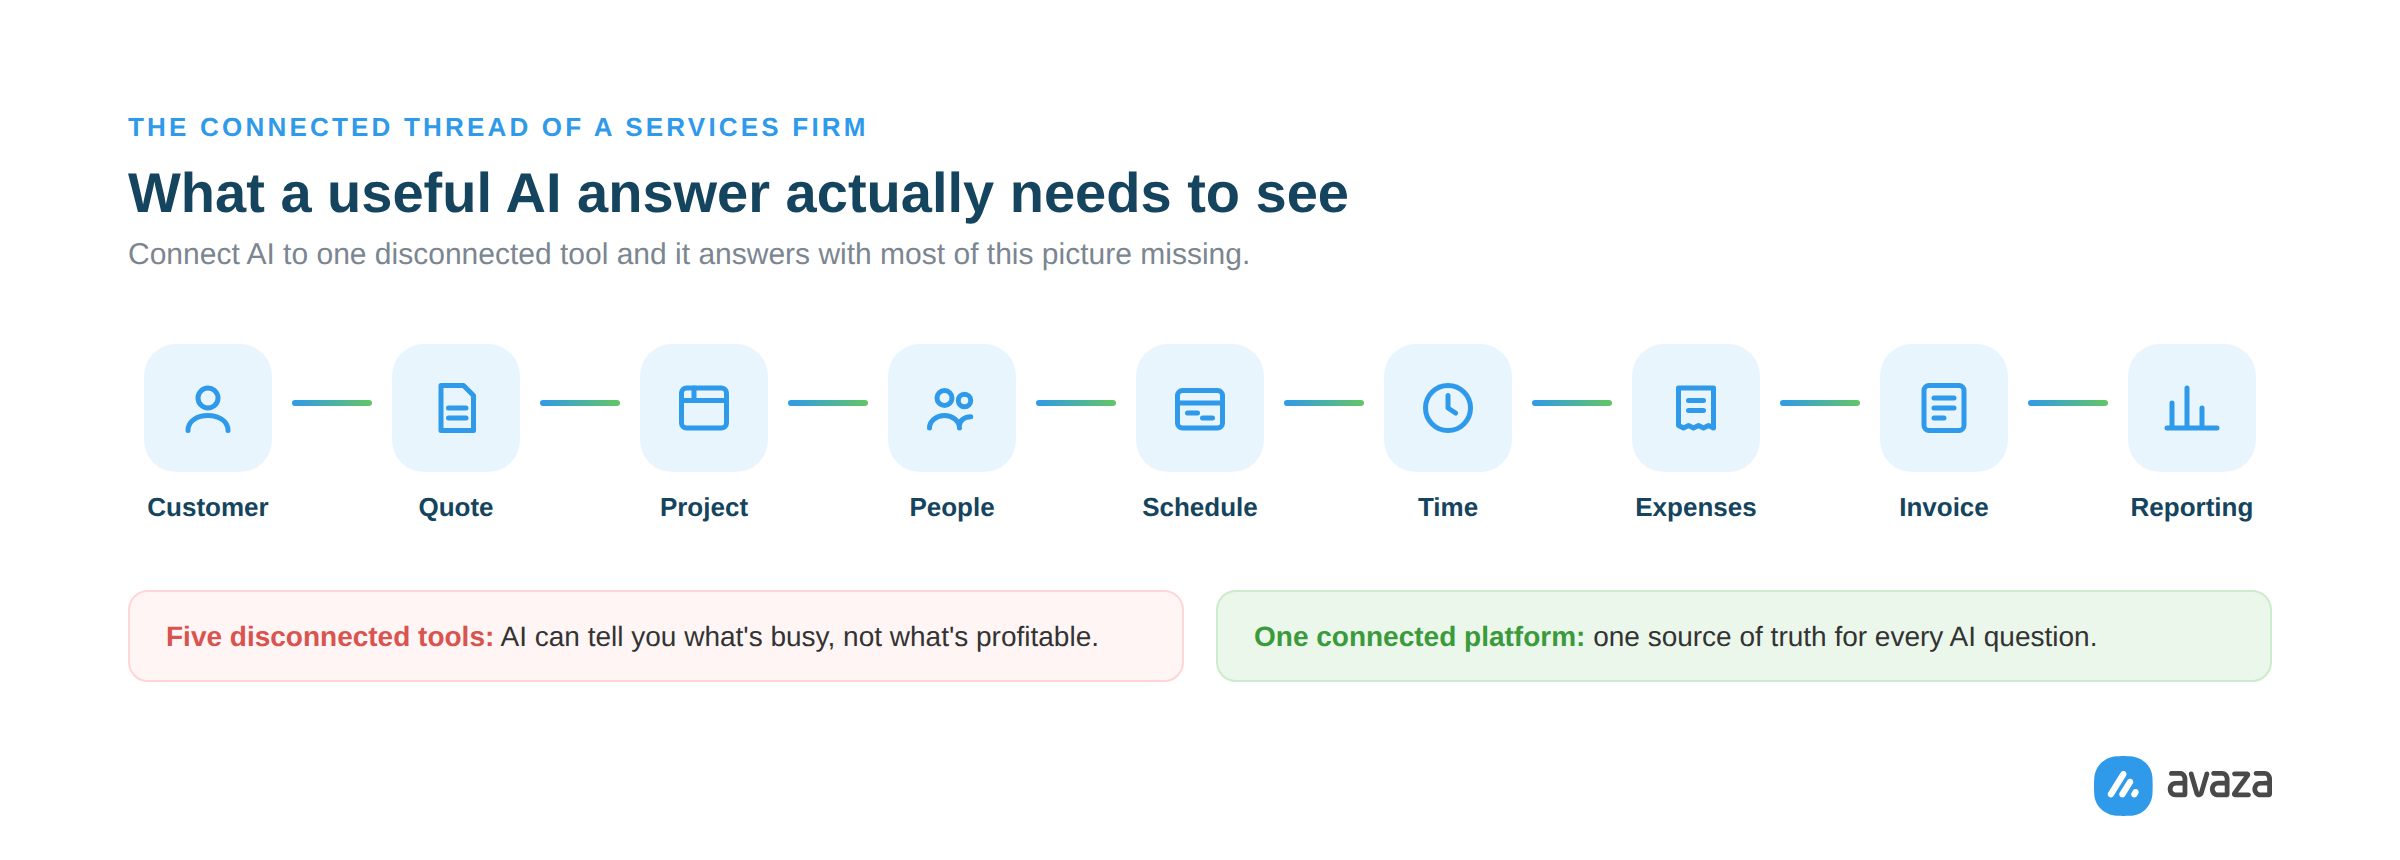
Task: Select the Quote document icon
Action: [x=456, y=408]
